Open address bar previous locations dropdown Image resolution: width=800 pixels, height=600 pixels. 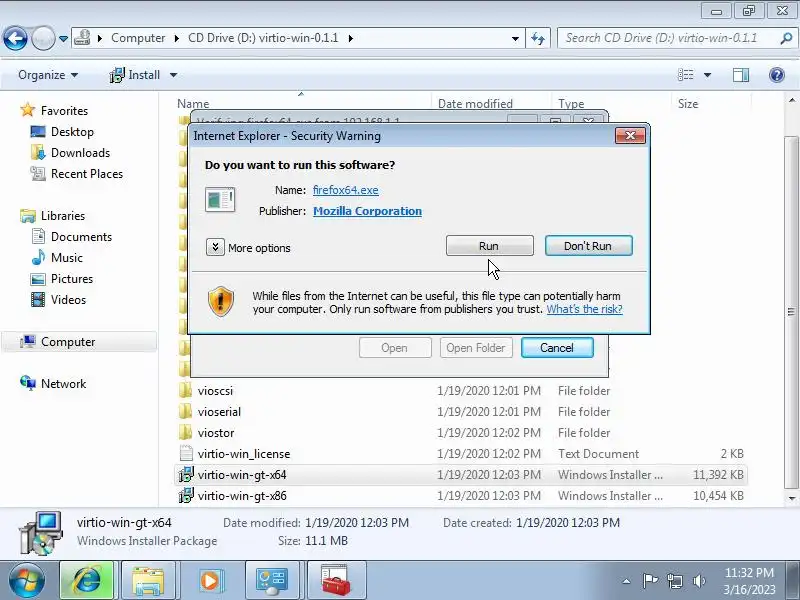[515, 38]
